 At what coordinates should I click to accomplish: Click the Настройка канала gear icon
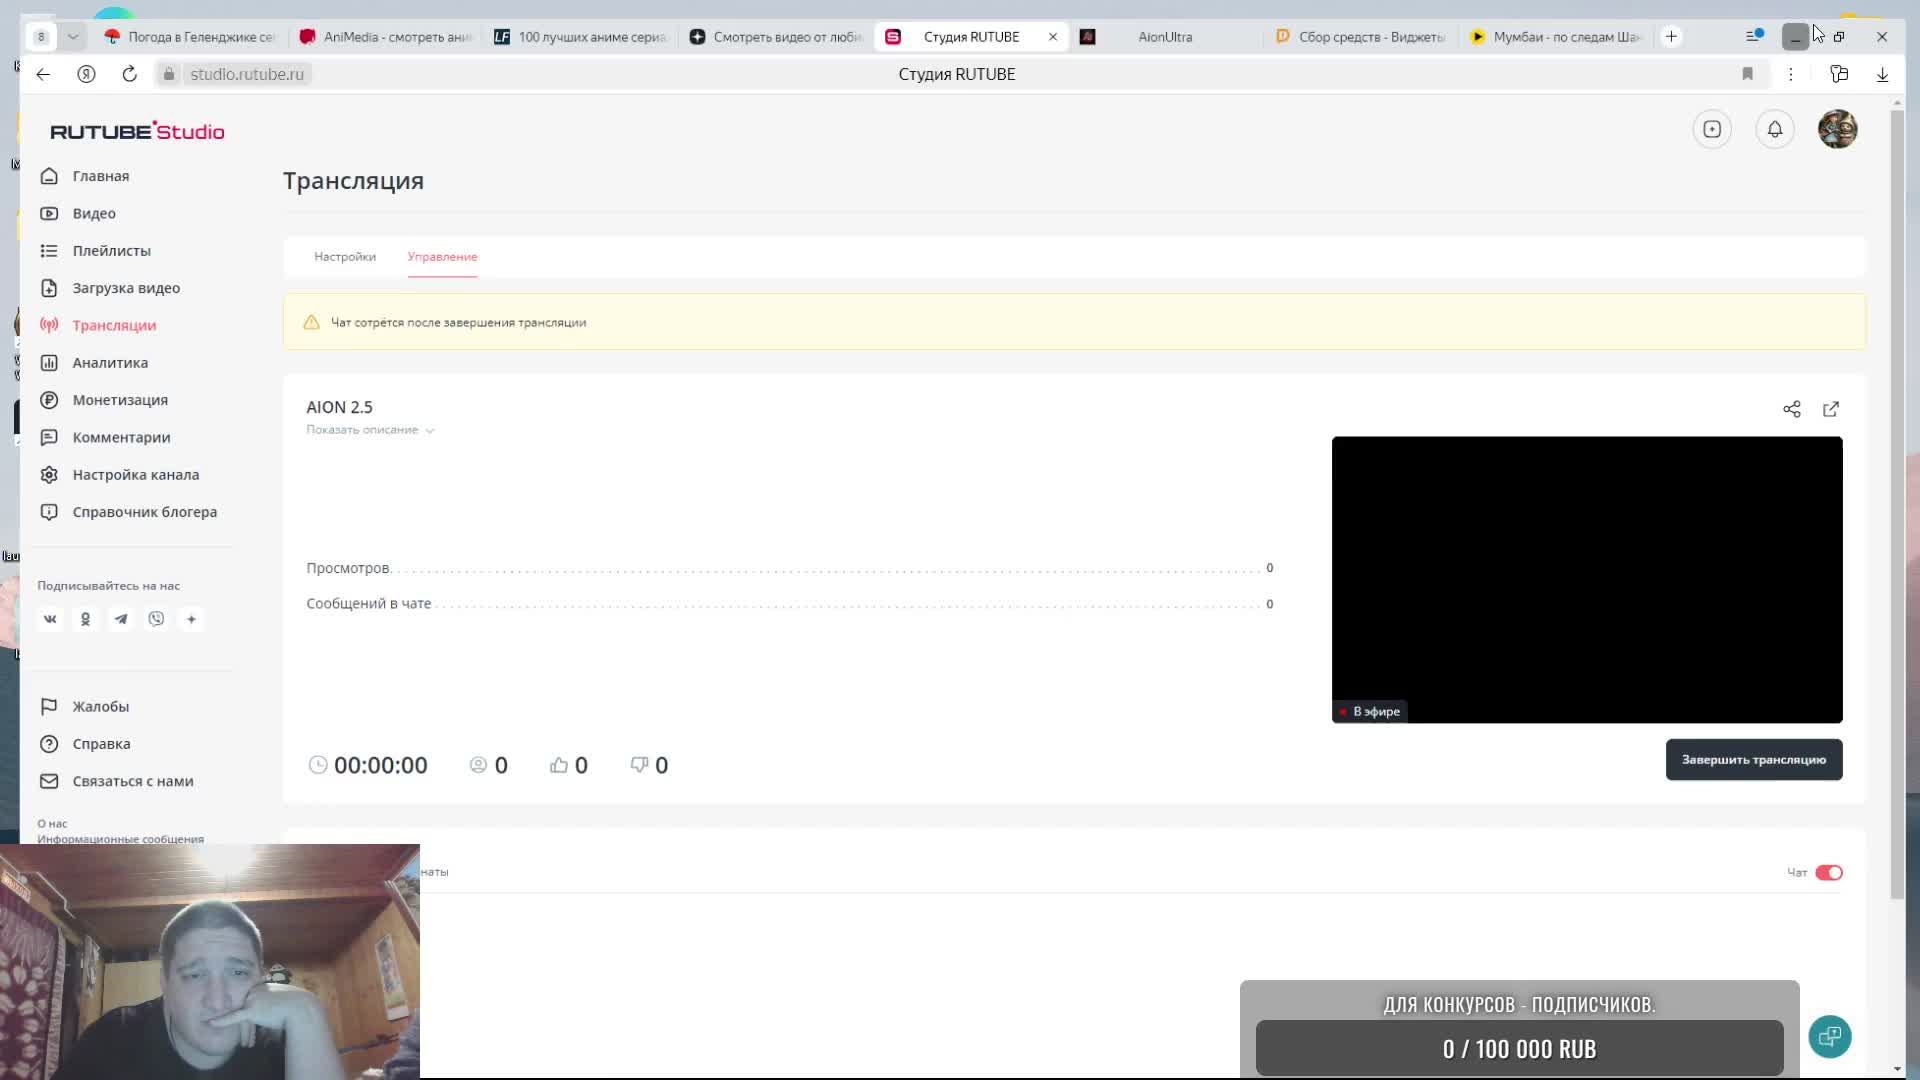[49, 475]
